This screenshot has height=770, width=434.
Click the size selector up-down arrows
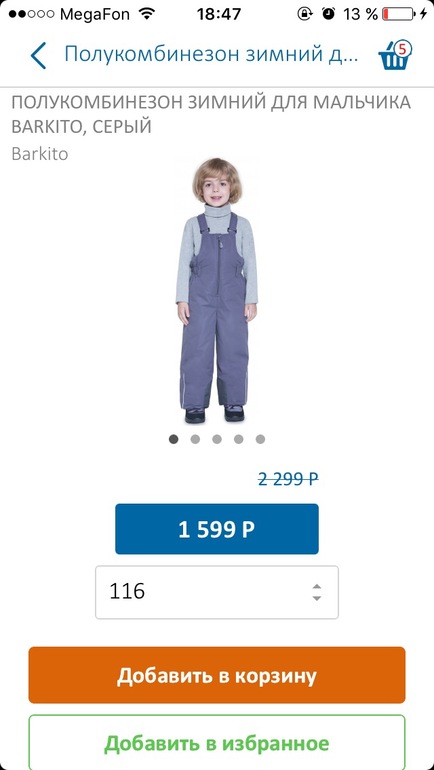[x=317, y=592]
